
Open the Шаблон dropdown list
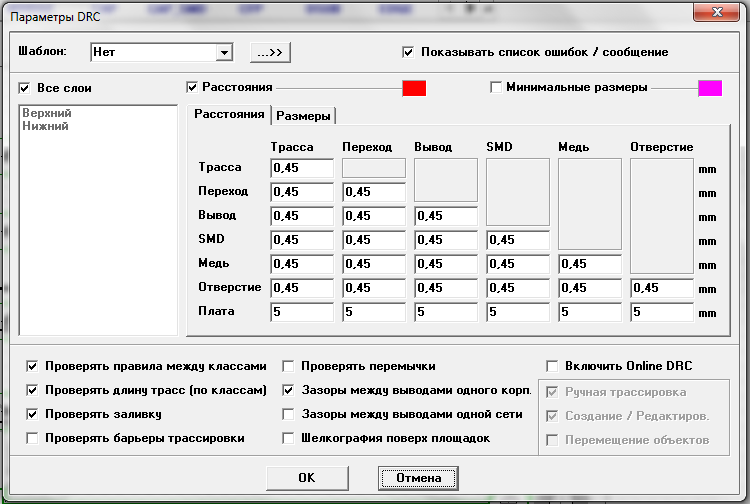224,52
